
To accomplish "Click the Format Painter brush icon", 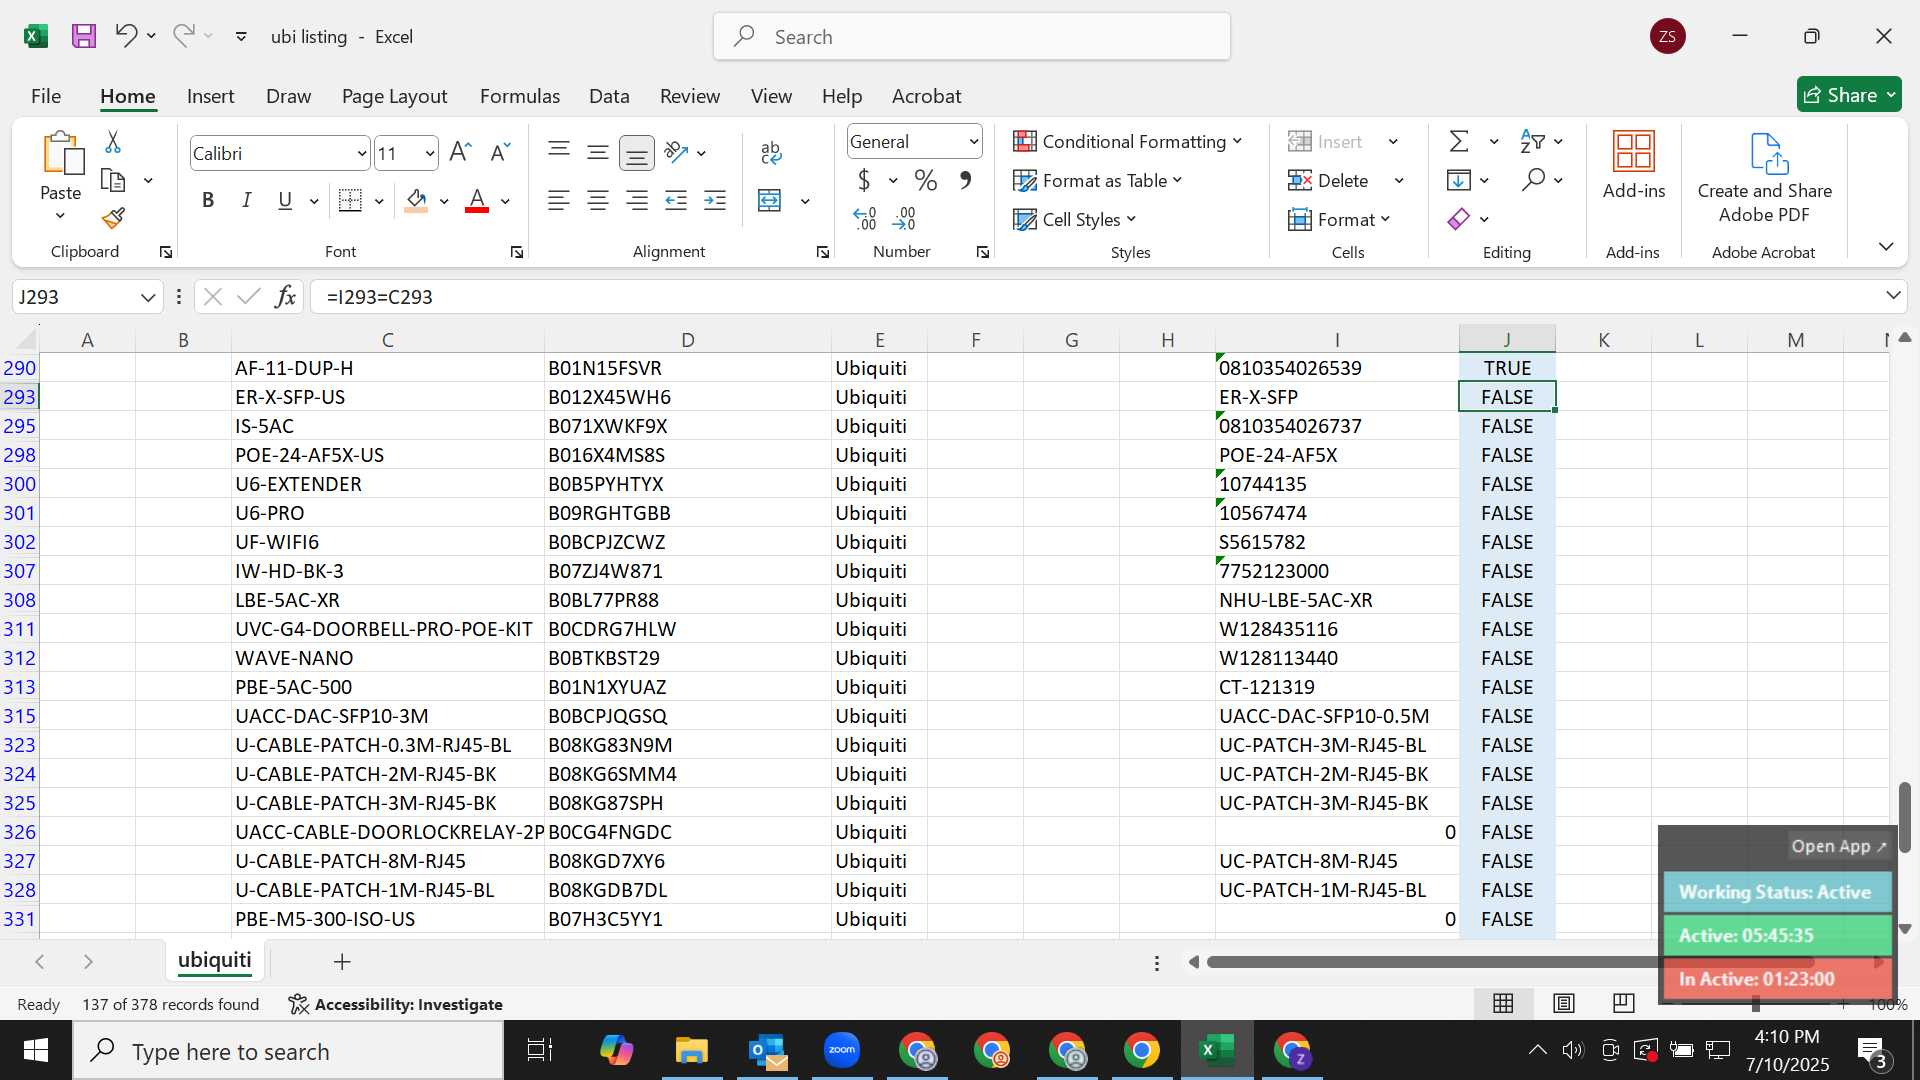I will pyautogui.click(x=113, y=218).
